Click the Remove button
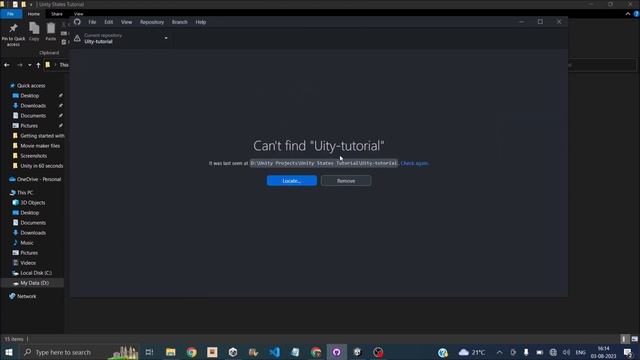640x360 pixels. [346, 181]
